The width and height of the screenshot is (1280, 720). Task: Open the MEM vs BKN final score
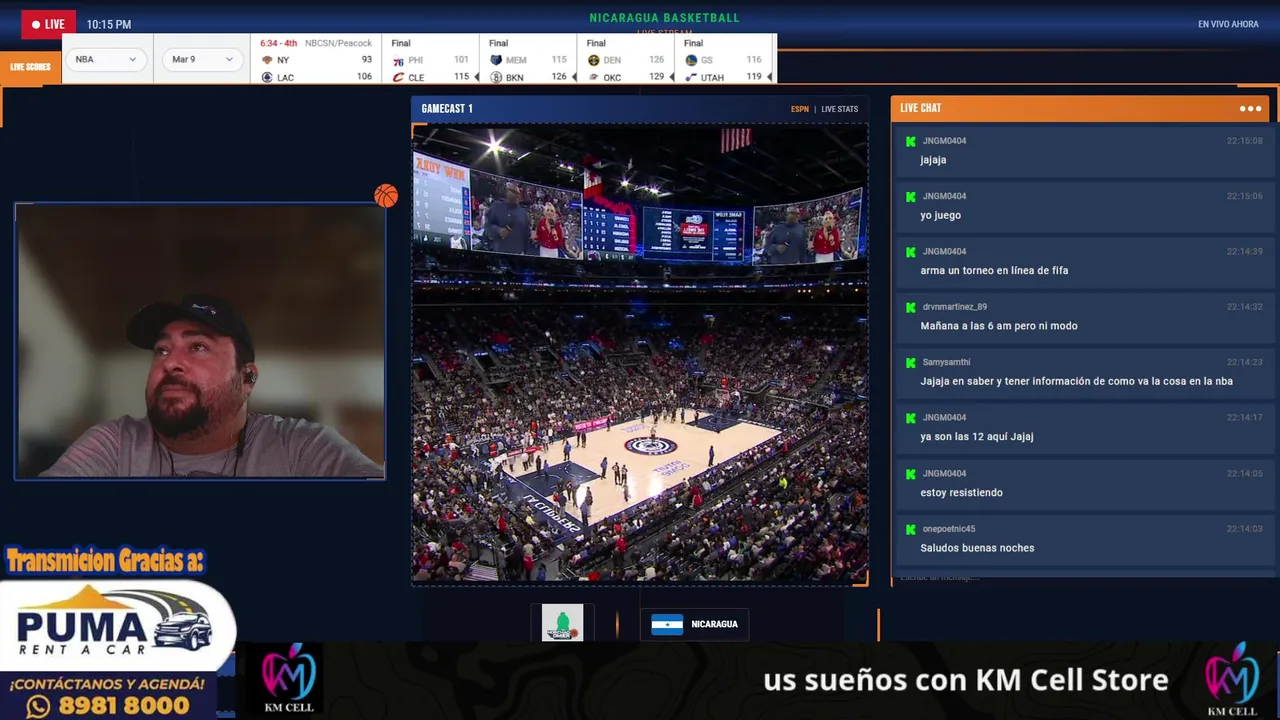click(528, 60)
